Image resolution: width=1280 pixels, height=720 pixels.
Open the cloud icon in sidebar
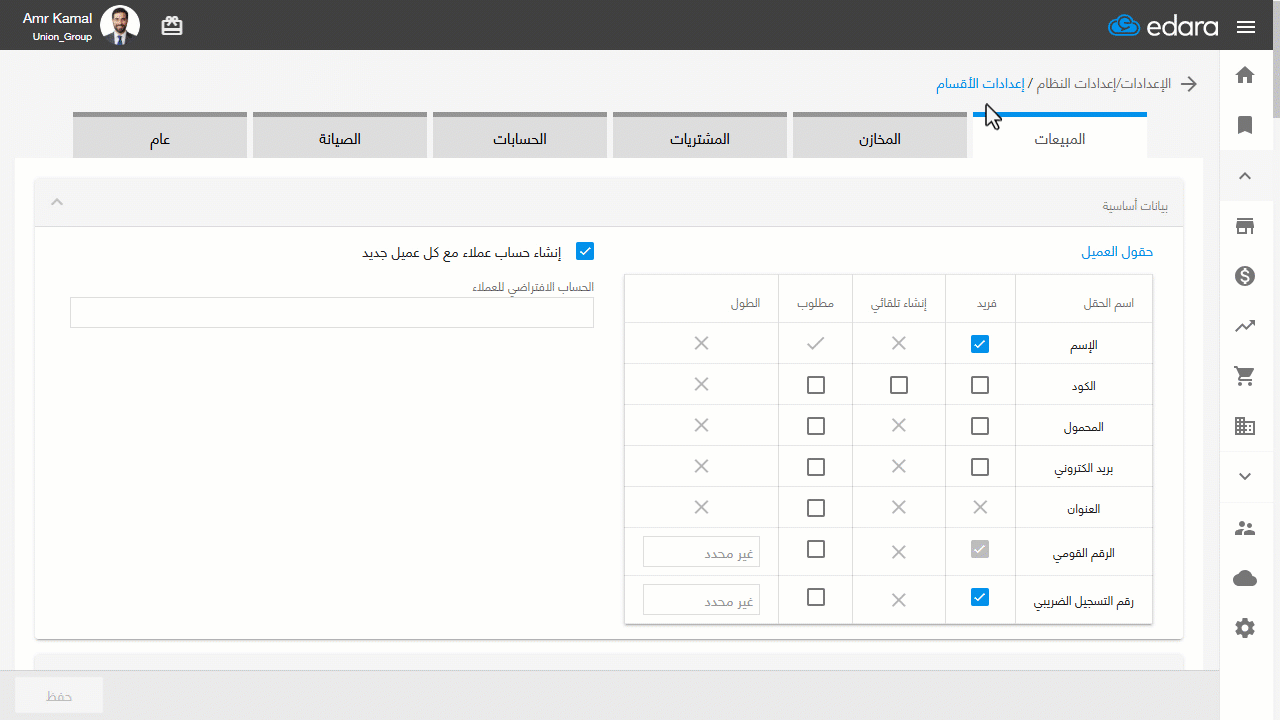(1245, 578)
